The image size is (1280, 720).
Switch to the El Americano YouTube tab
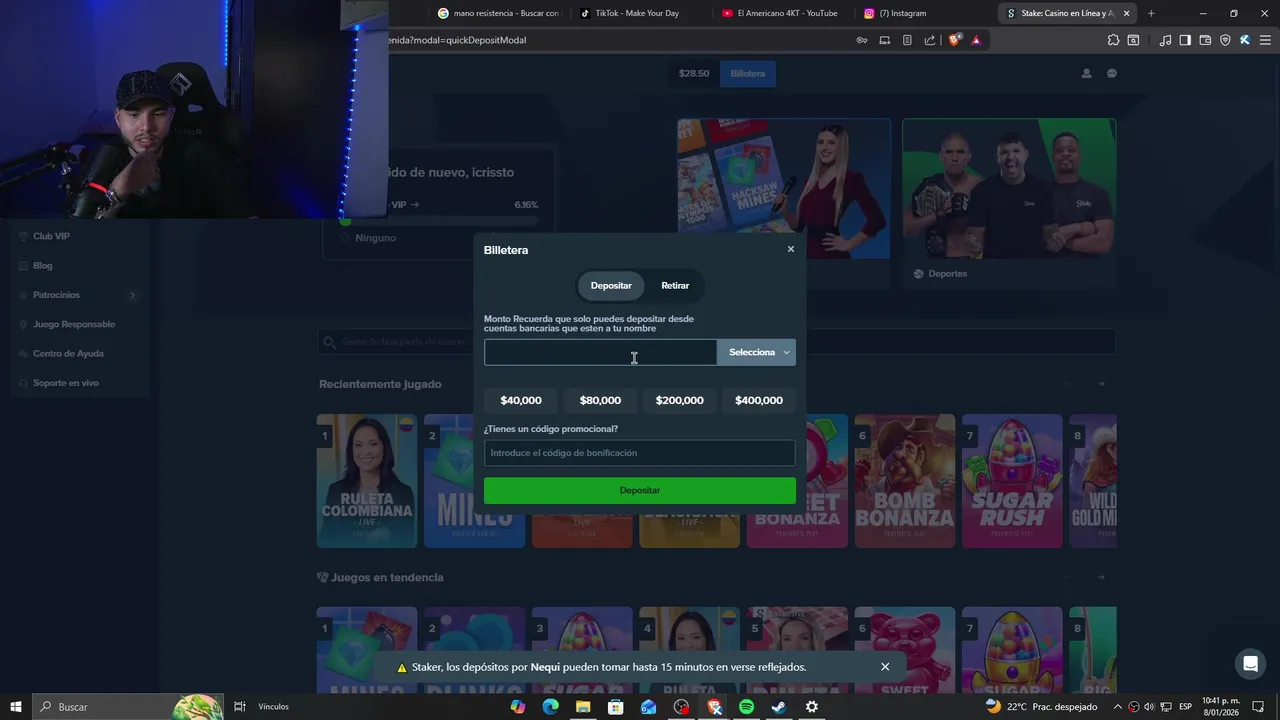[x=784, y=13]
